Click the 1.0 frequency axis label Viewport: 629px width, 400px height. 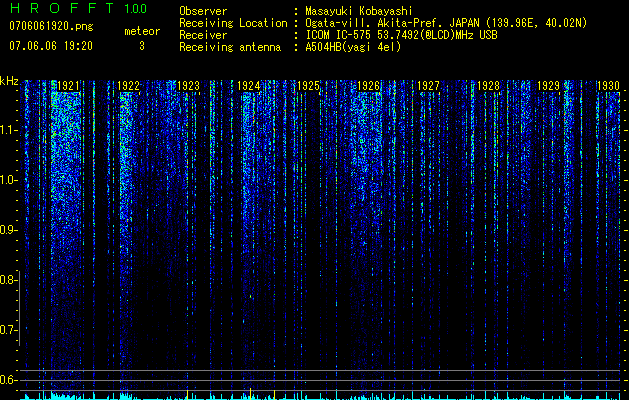(7, 180)
